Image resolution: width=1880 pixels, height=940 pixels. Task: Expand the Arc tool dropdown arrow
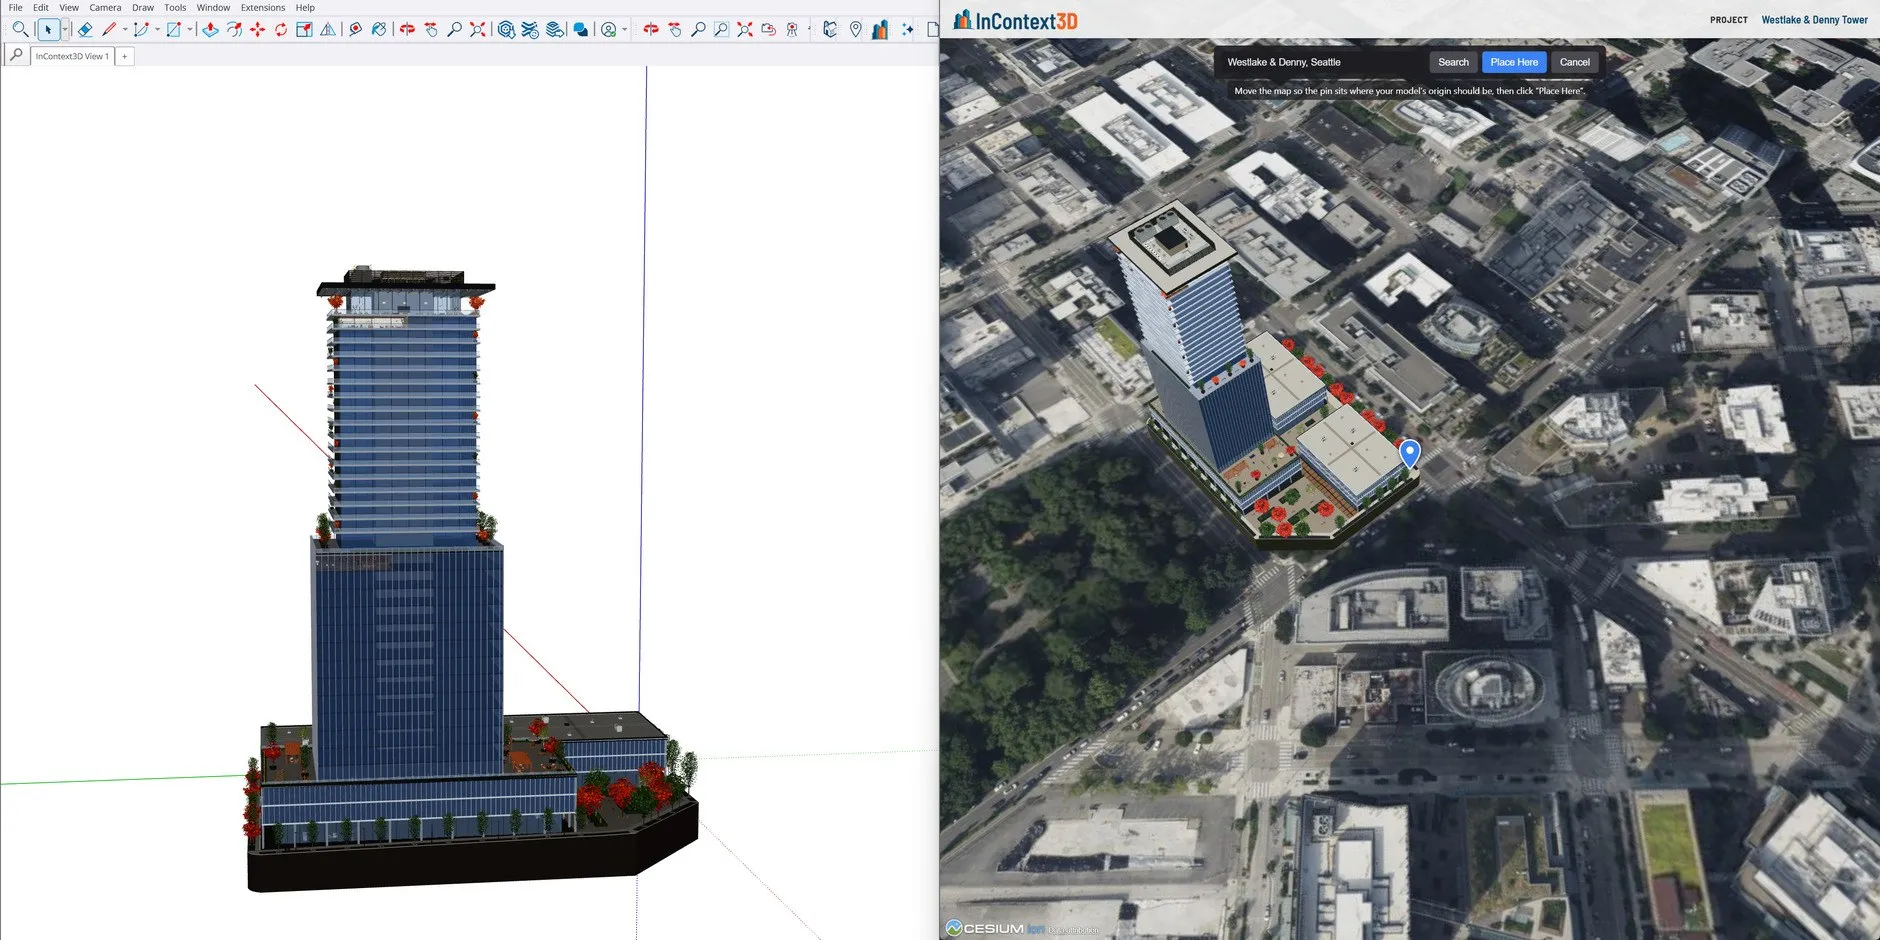point(157,30)
